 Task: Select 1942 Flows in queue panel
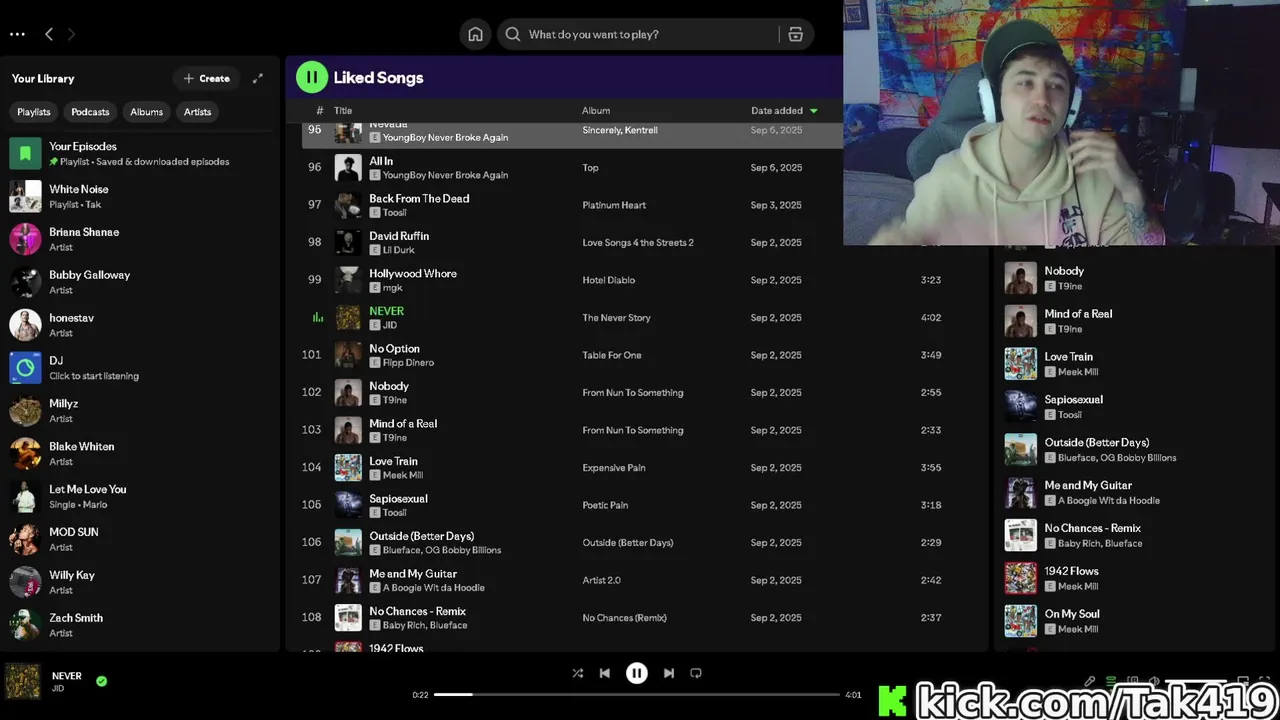tap(1071, 571)
